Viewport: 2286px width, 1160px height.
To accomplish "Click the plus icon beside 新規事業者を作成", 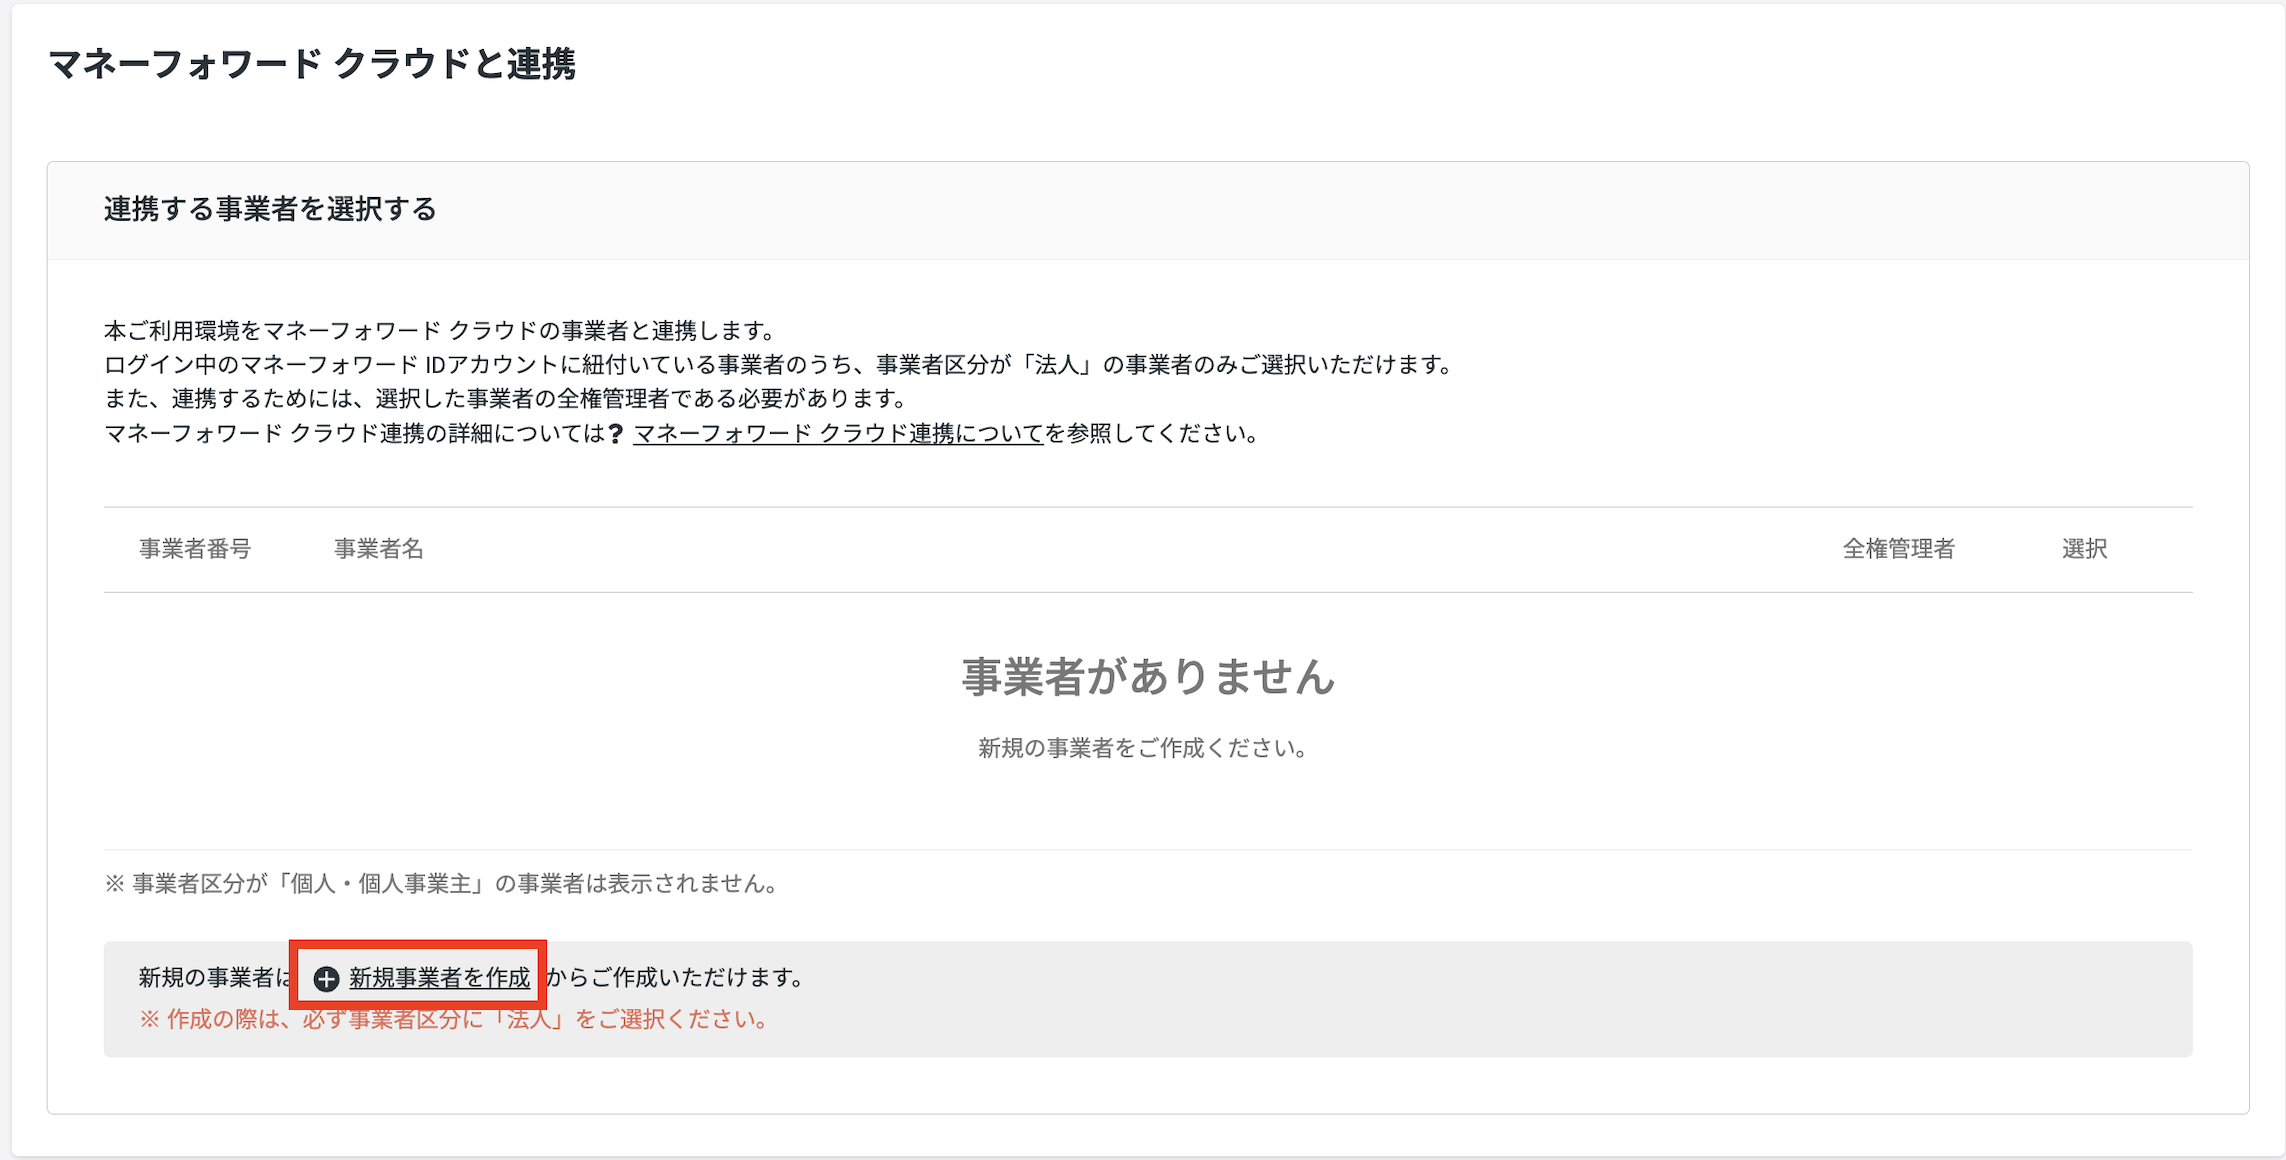I will [x=326, y=978].
